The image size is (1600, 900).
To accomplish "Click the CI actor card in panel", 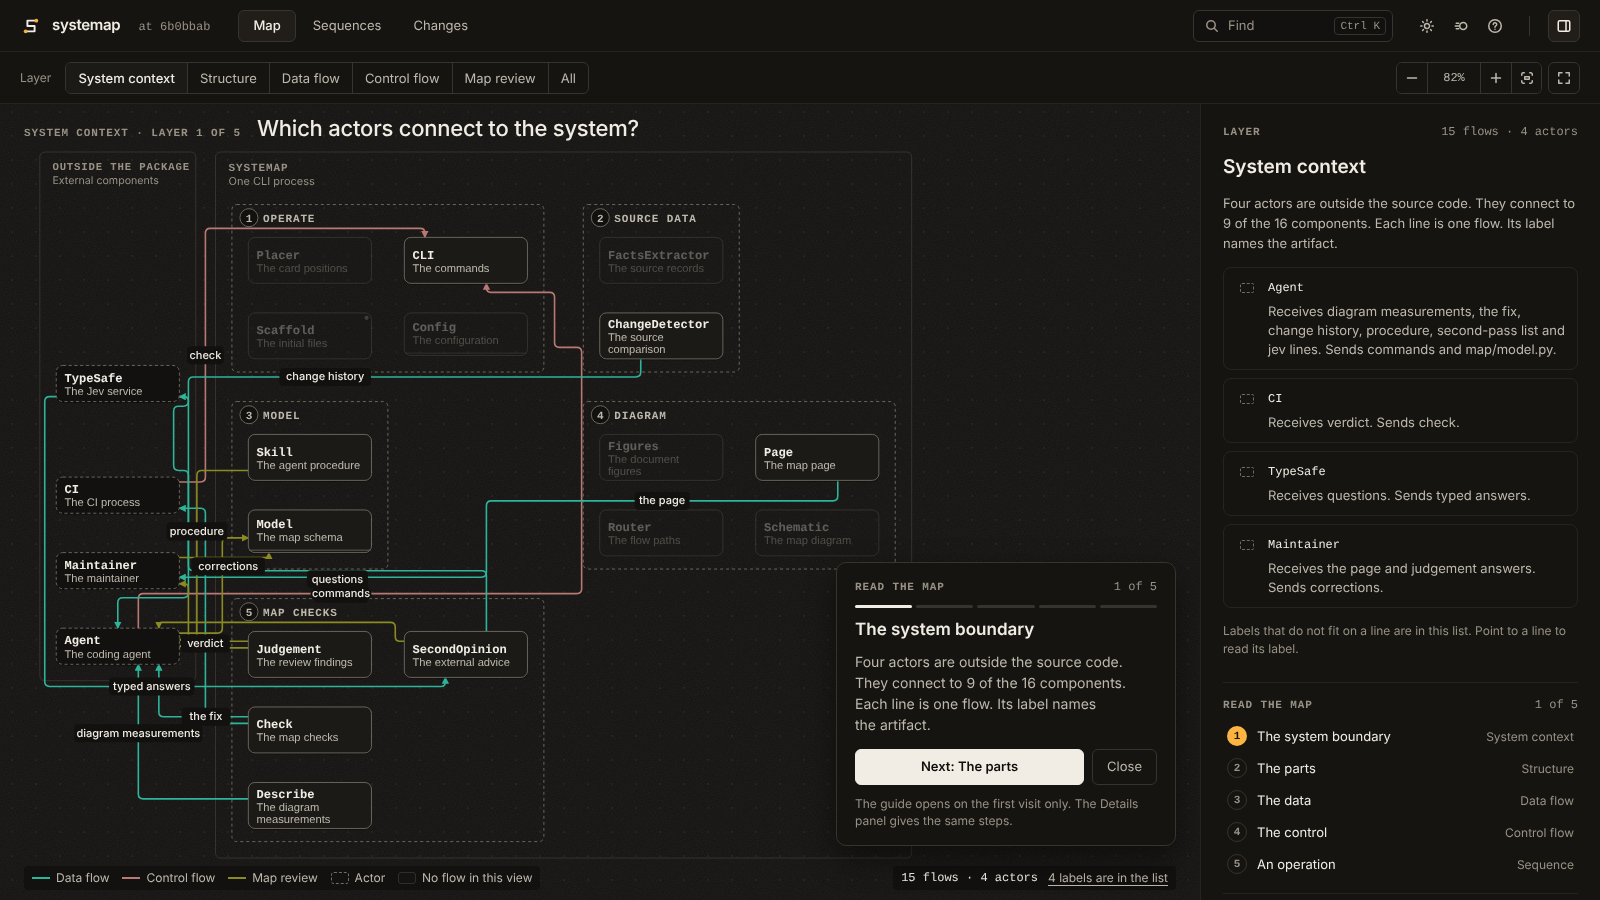I will tap(1400, 411).
